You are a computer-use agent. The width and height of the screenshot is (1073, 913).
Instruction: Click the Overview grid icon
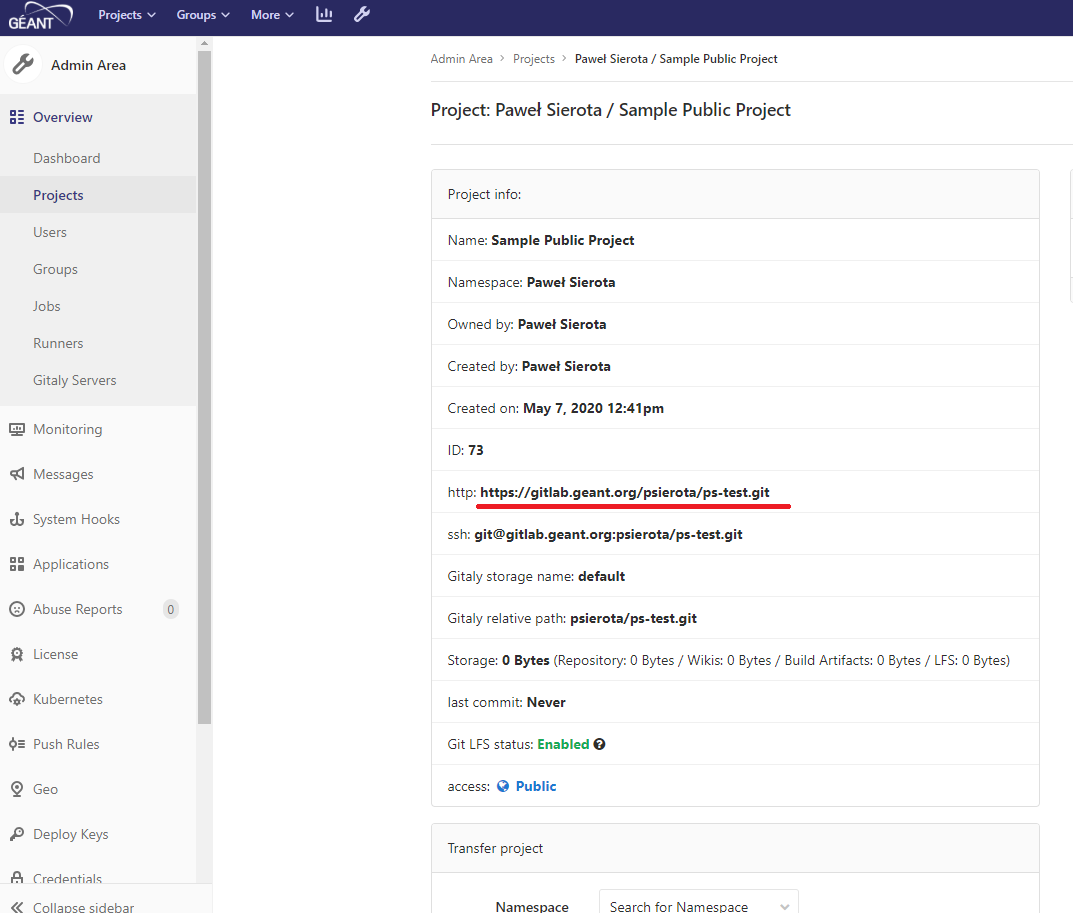coord(17,117)
